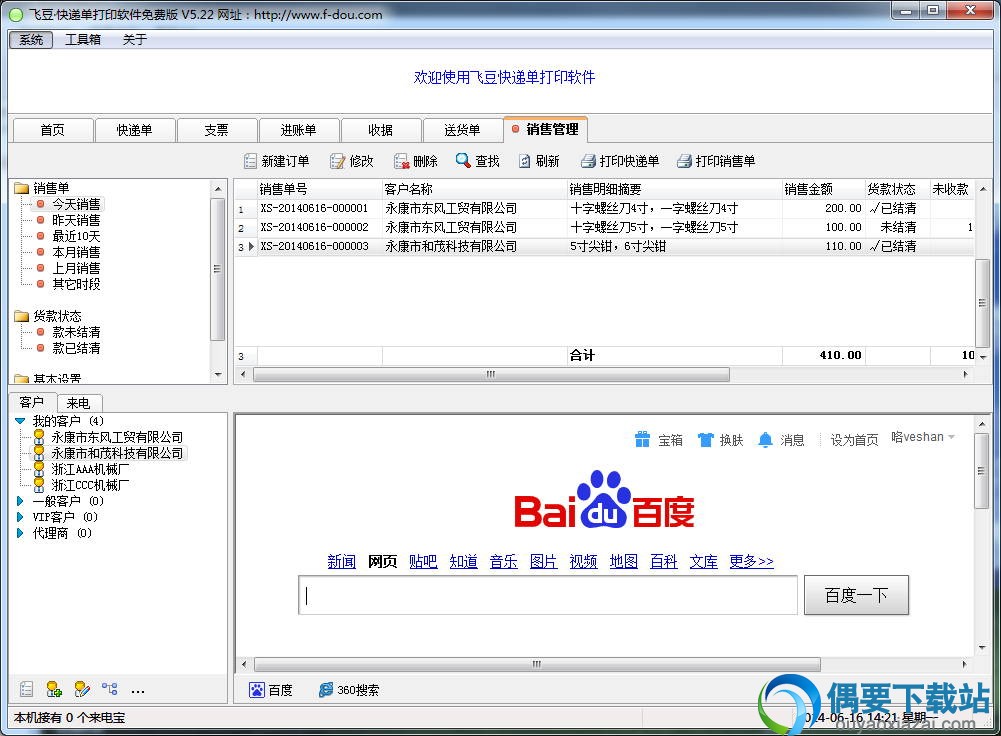Focus the Baidu search input box
Image resolution: width=1001 pixels, height=736 pixels.
point(548,595)
